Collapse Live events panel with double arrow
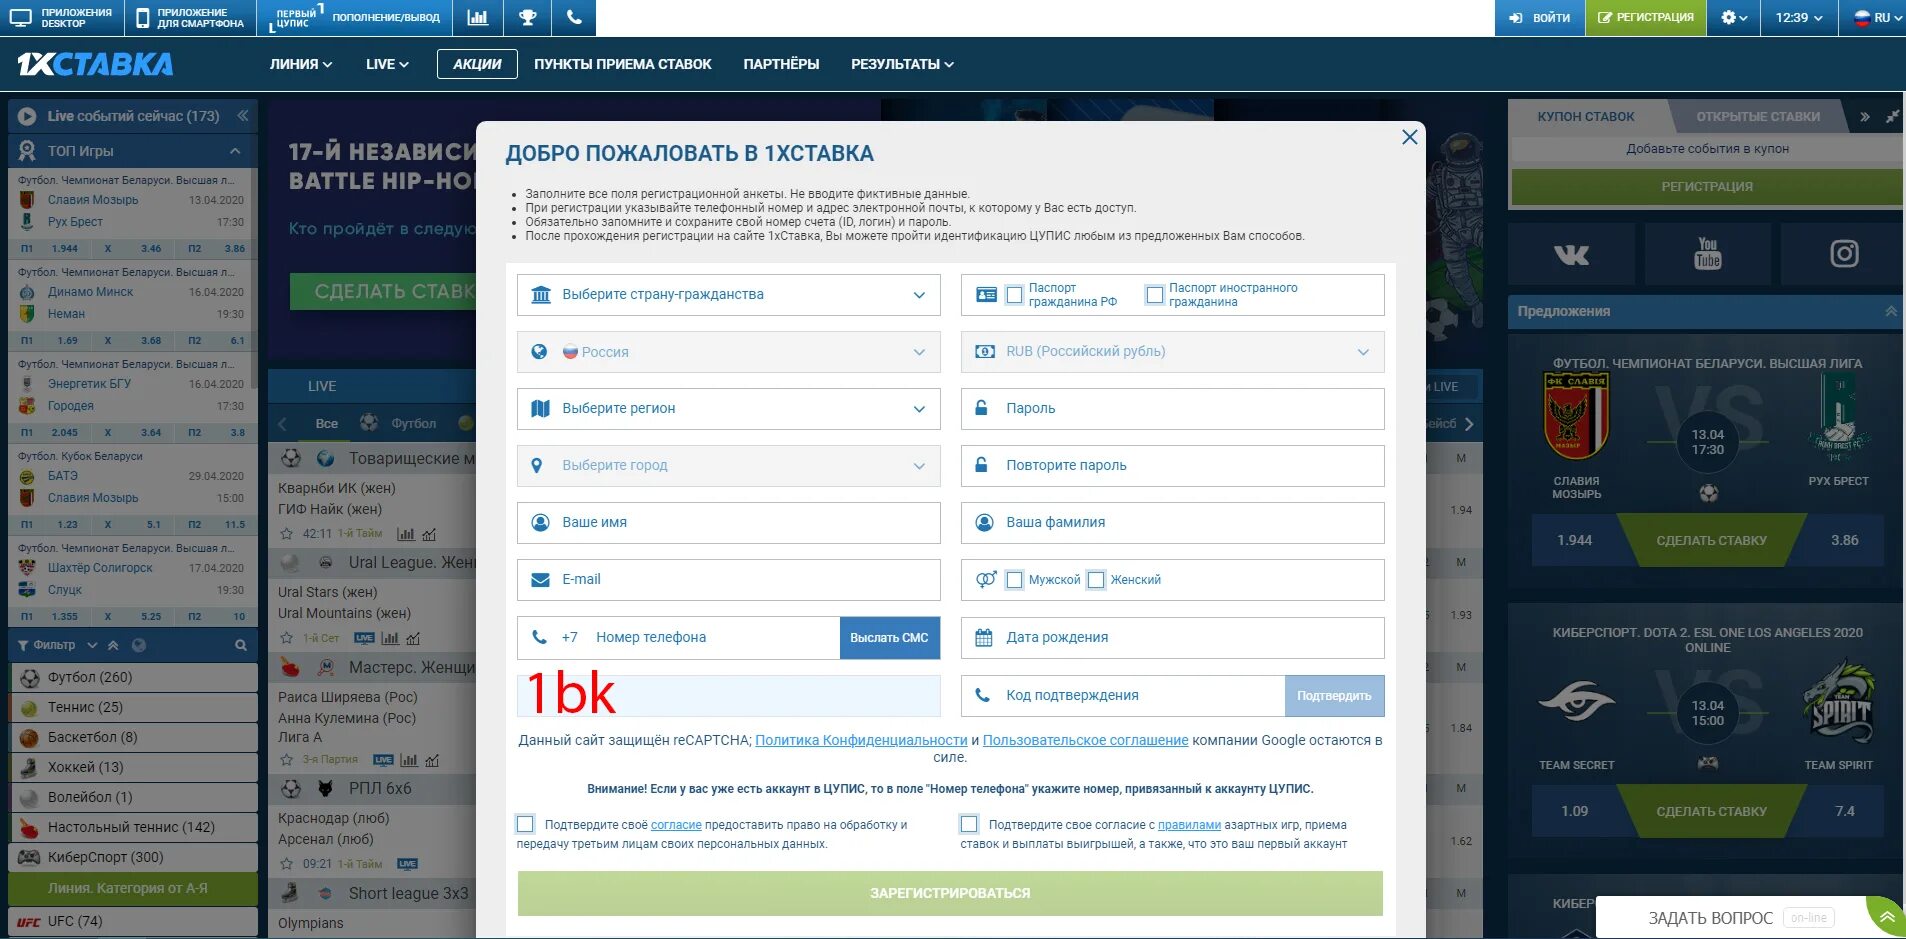1906x939 pixels. pos(242,116)
